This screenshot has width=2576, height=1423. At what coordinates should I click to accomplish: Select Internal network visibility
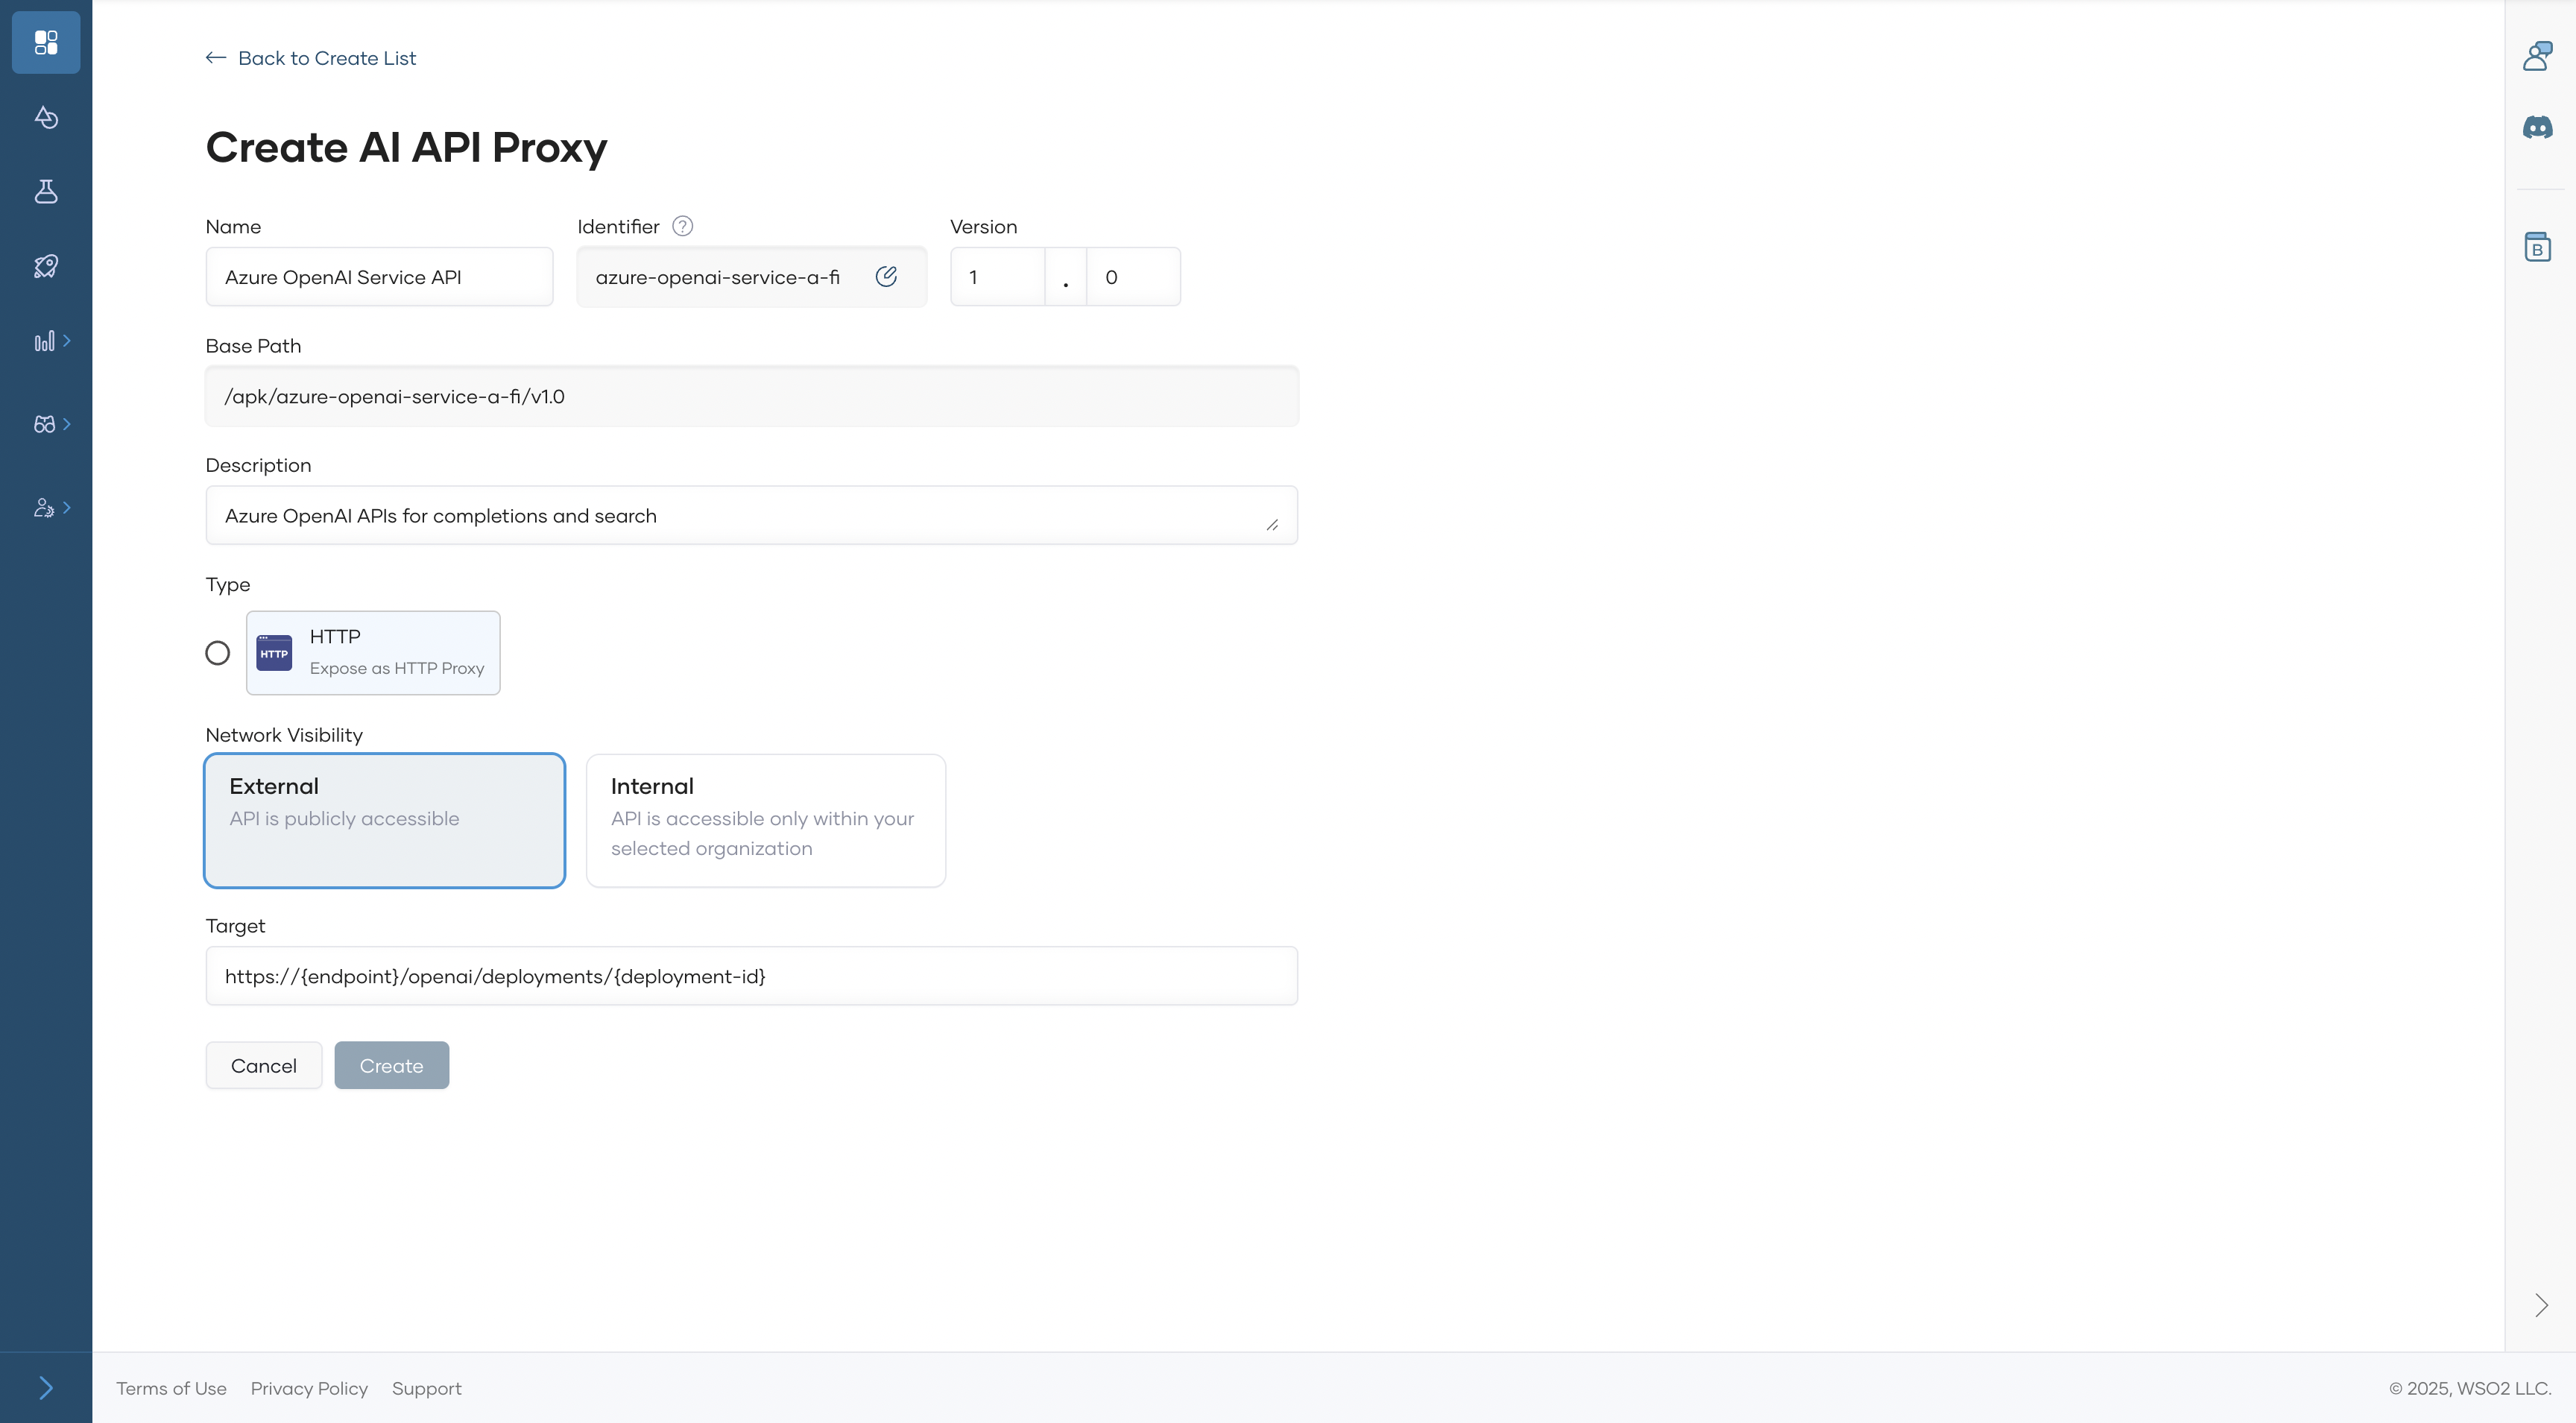click(x=765, y=820)
